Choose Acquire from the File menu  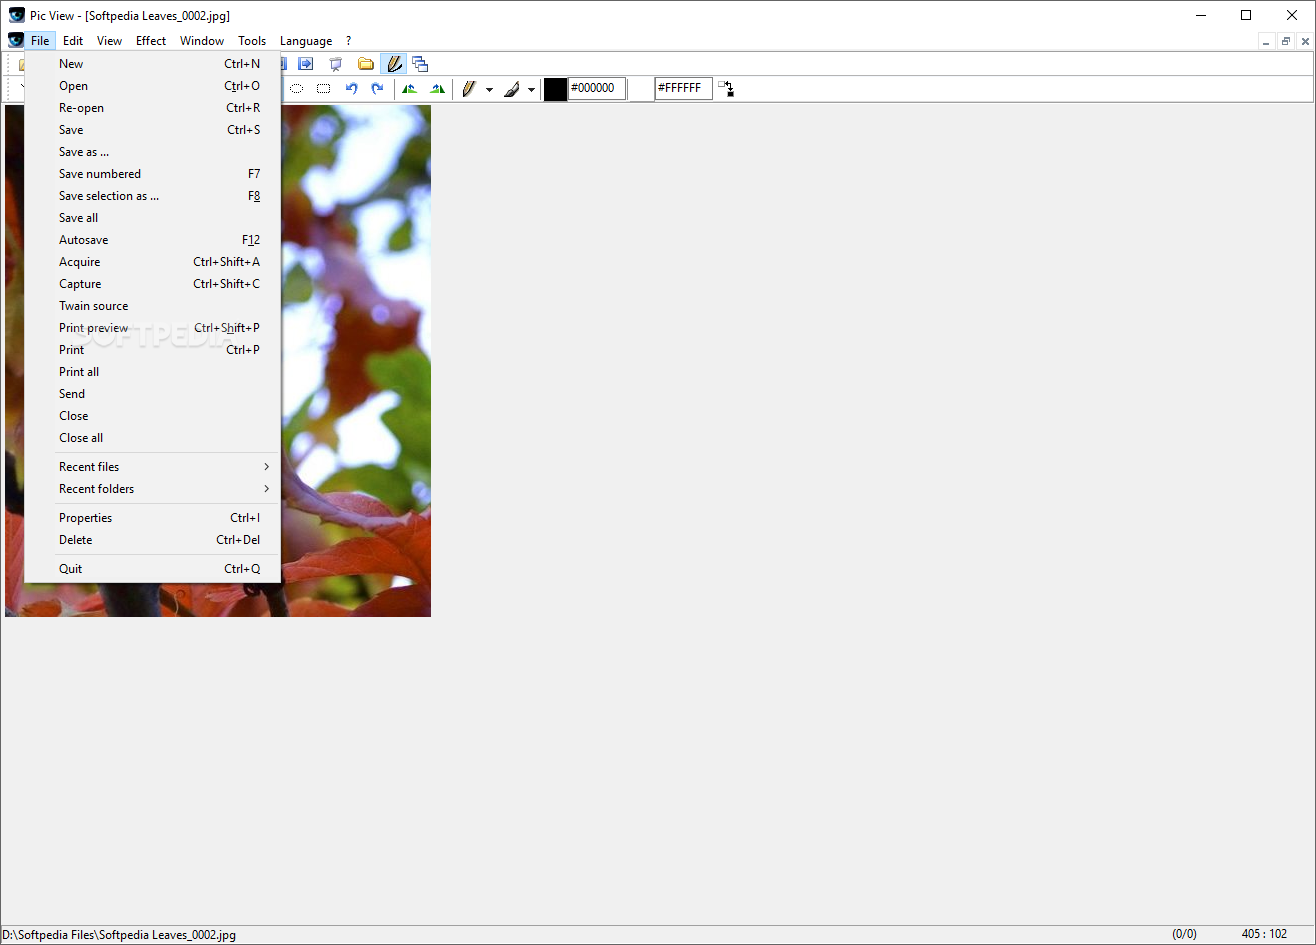[x=152, y=262]
